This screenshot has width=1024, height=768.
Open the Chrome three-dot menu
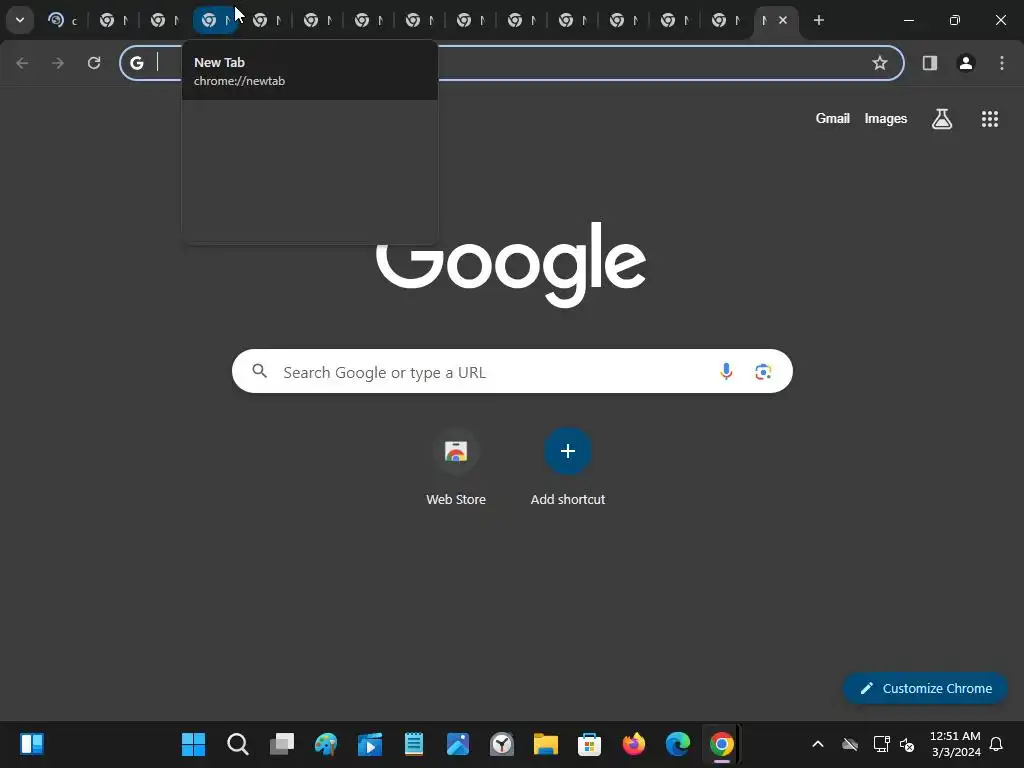coord(1002,63)
